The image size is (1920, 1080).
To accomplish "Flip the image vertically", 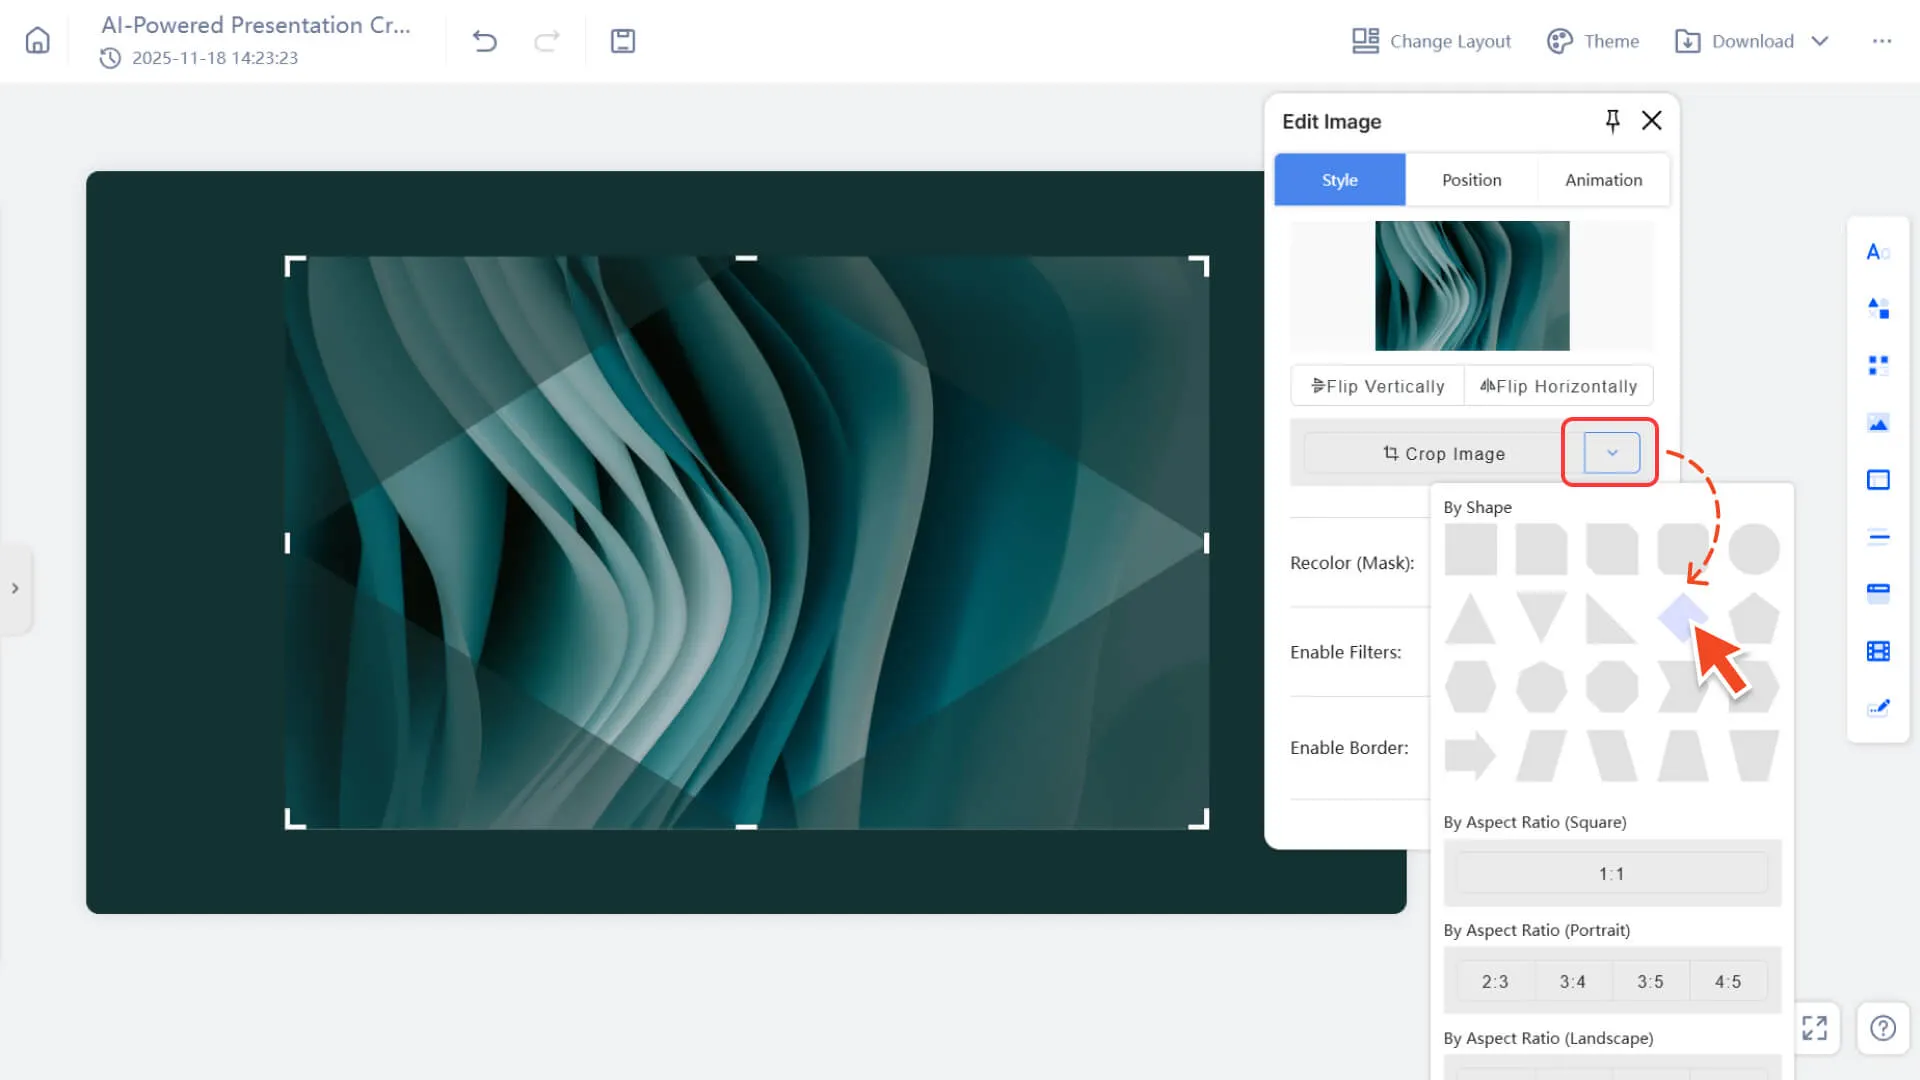I will [x=1378, y=386].
